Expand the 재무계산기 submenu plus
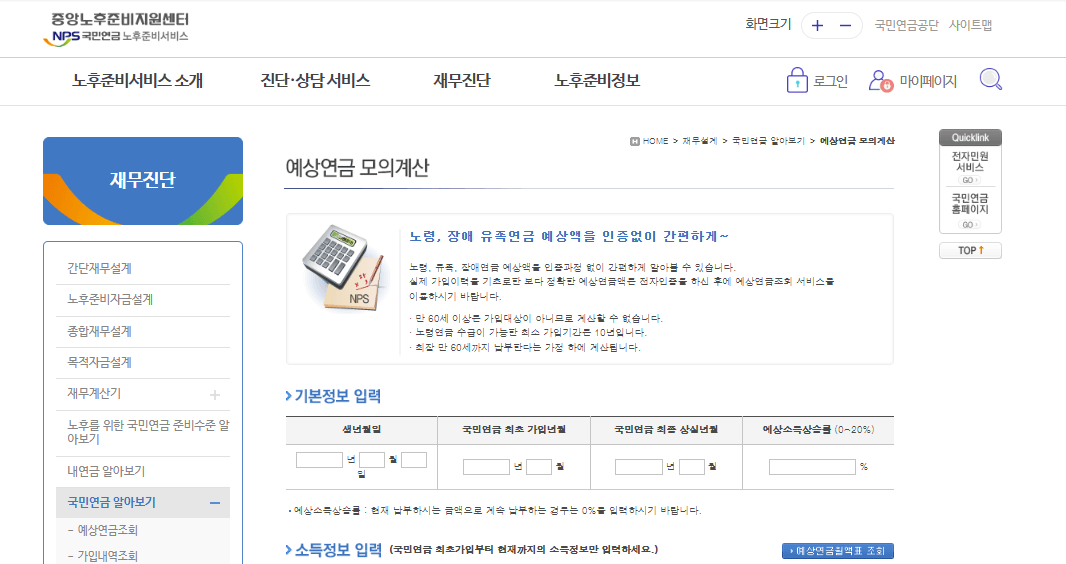 (x=215, y=395)
